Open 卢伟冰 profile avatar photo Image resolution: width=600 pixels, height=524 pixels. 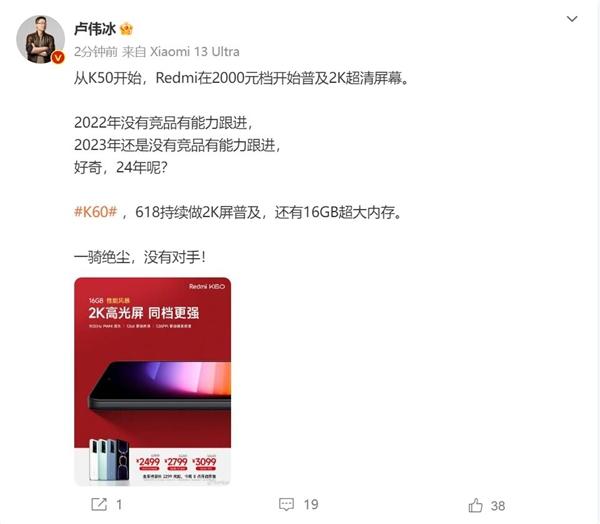pos(41,39)
